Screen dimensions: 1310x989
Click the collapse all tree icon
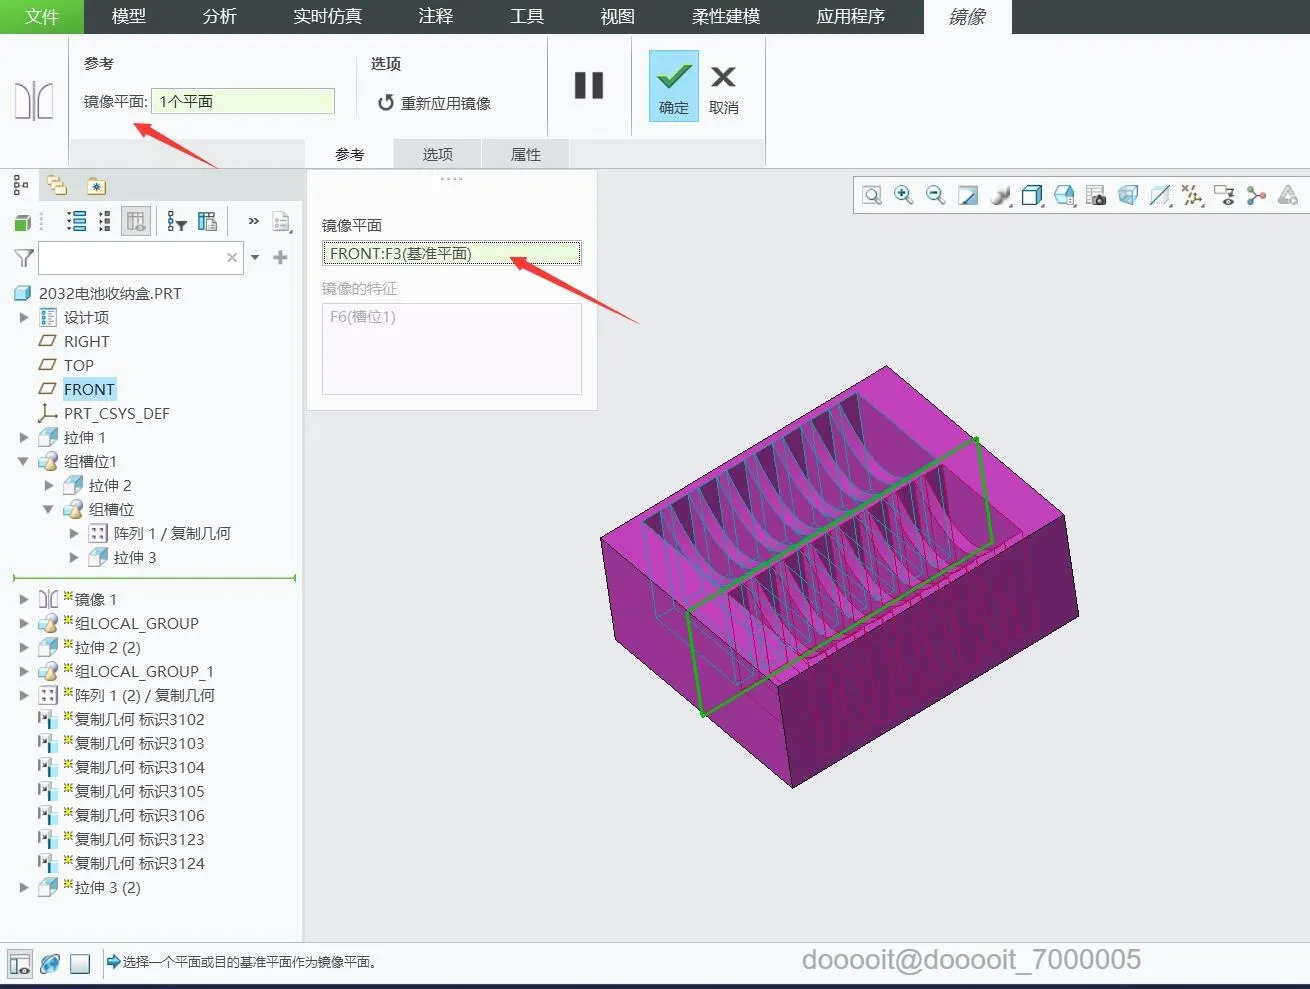click(104, 222)
